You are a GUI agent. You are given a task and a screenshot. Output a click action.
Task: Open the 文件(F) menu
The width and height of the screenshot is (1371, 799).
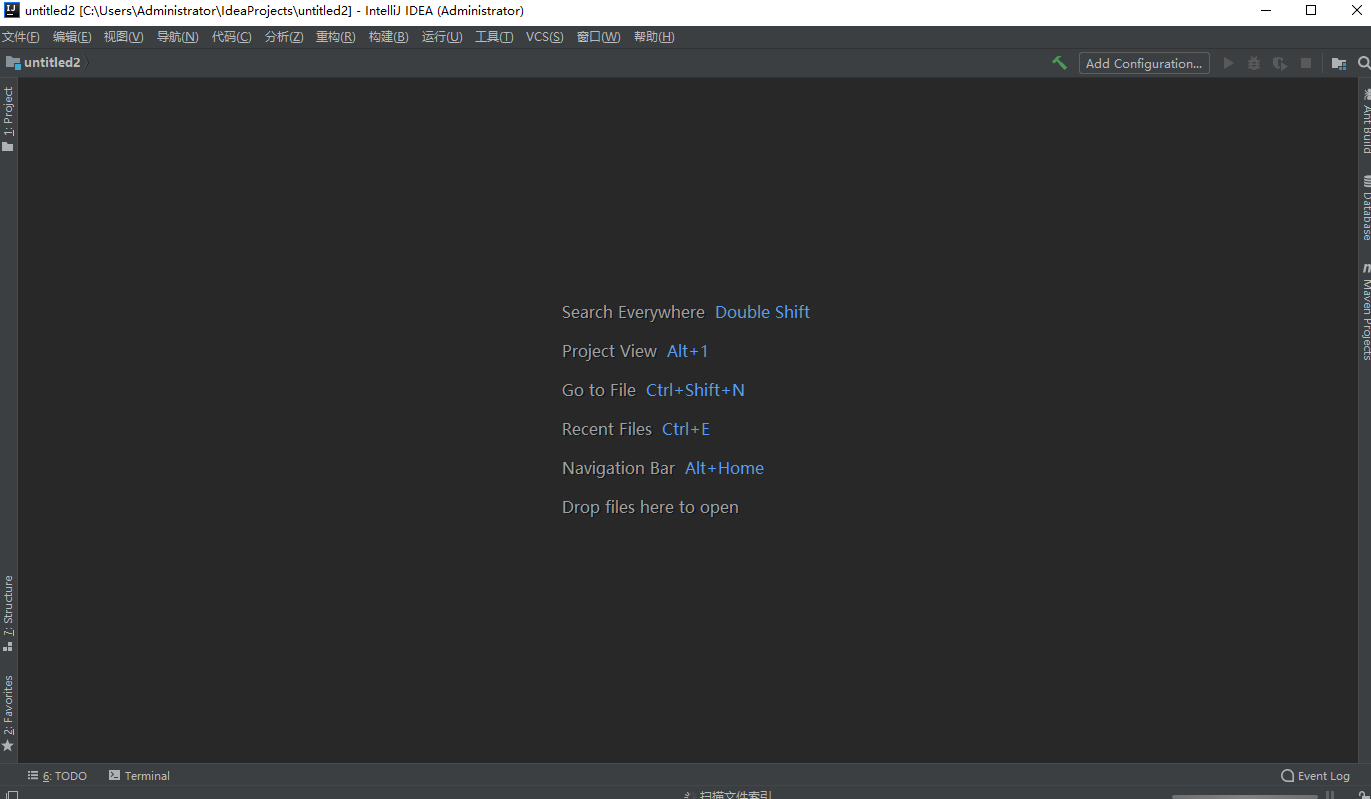coord(21,37)
